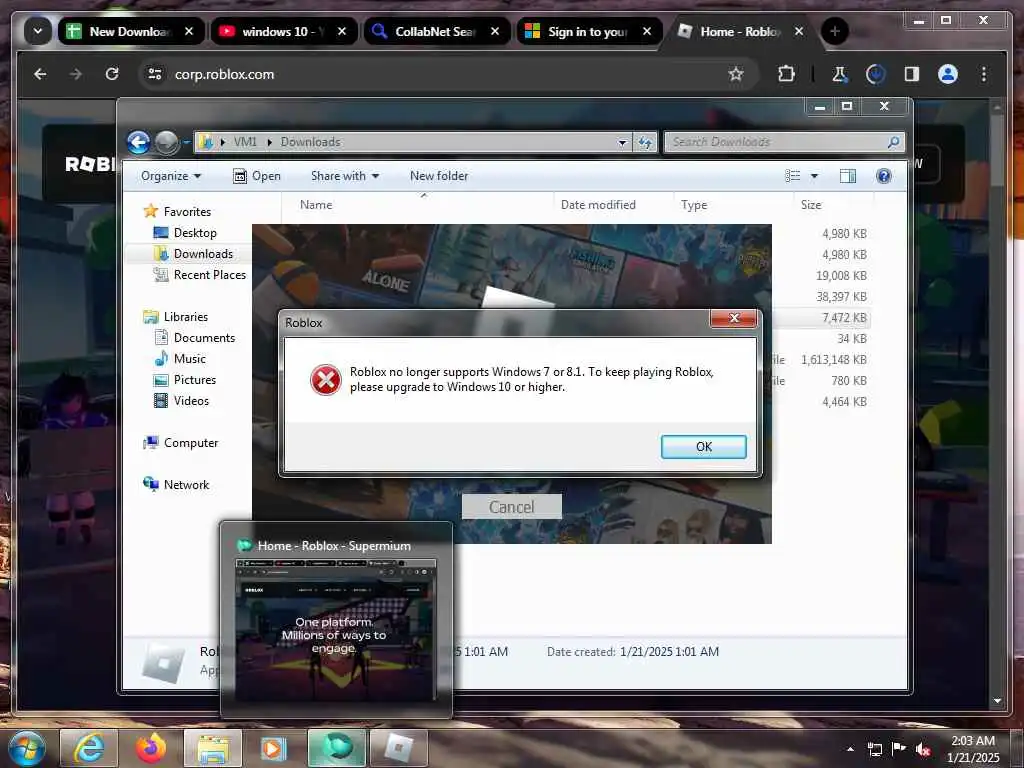The width and height of the screenshot is (1024, 768).
Task: Toggle the browser side panel
Action: coord(912,74)
